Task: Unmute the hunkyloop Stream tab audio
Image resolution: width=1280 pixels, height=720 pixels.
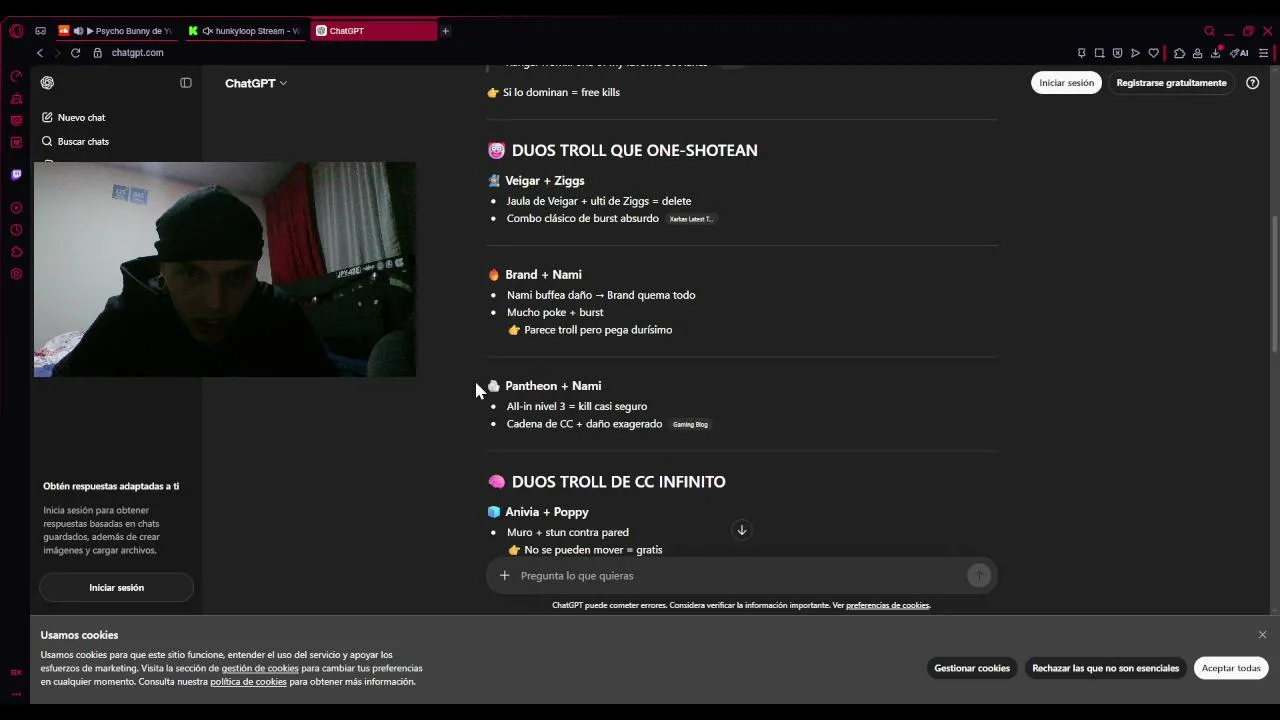Action: 207,31
